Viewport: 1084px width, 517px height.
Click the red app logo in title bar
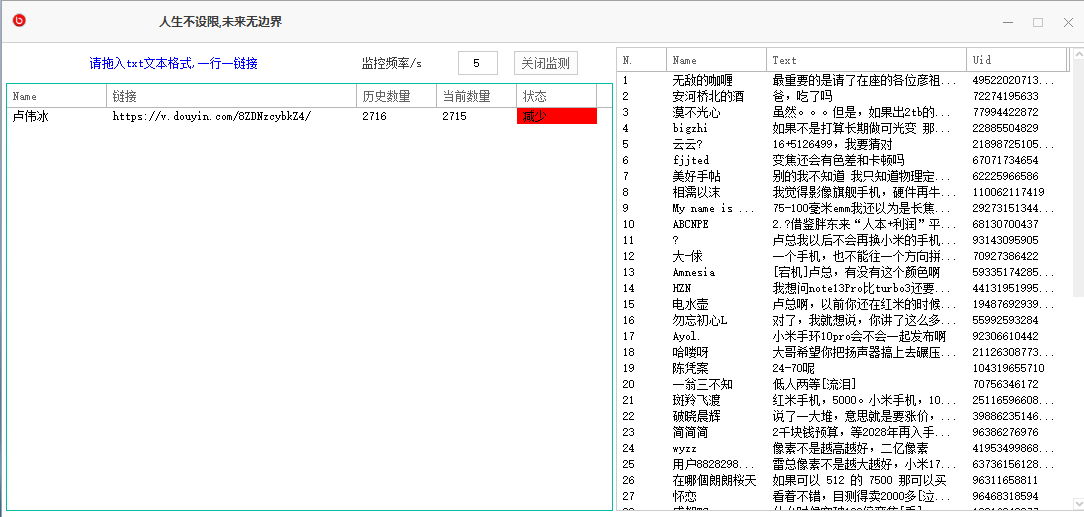pos(19,21)
